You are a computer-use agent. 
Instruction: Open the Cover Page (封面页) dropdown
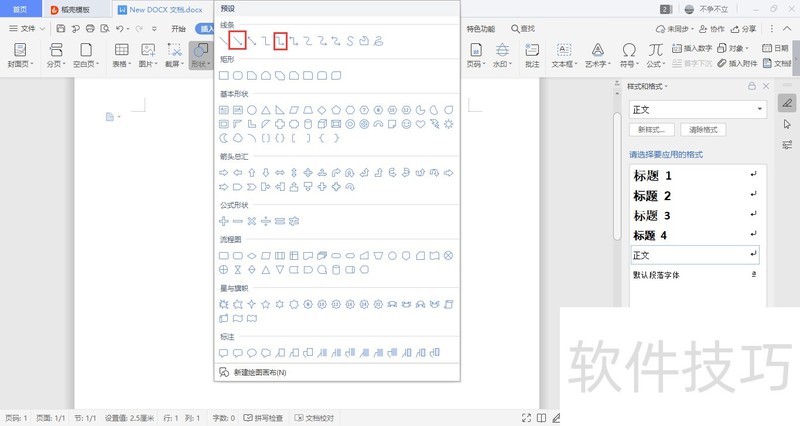(20, 55)
